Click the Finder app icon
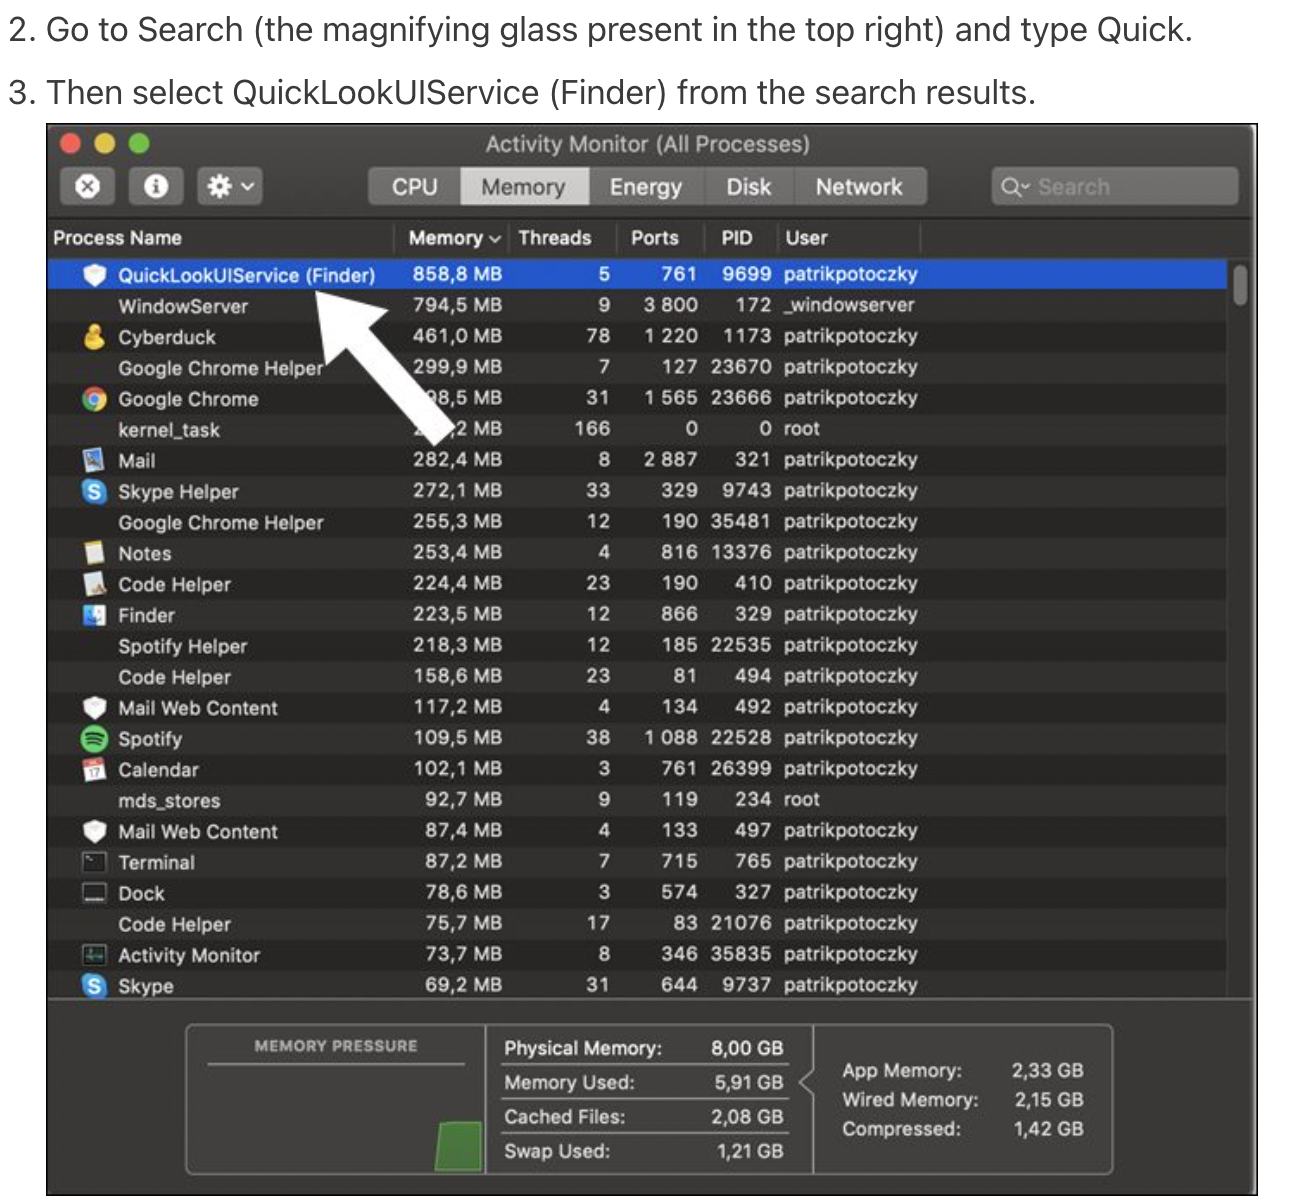 94,615
